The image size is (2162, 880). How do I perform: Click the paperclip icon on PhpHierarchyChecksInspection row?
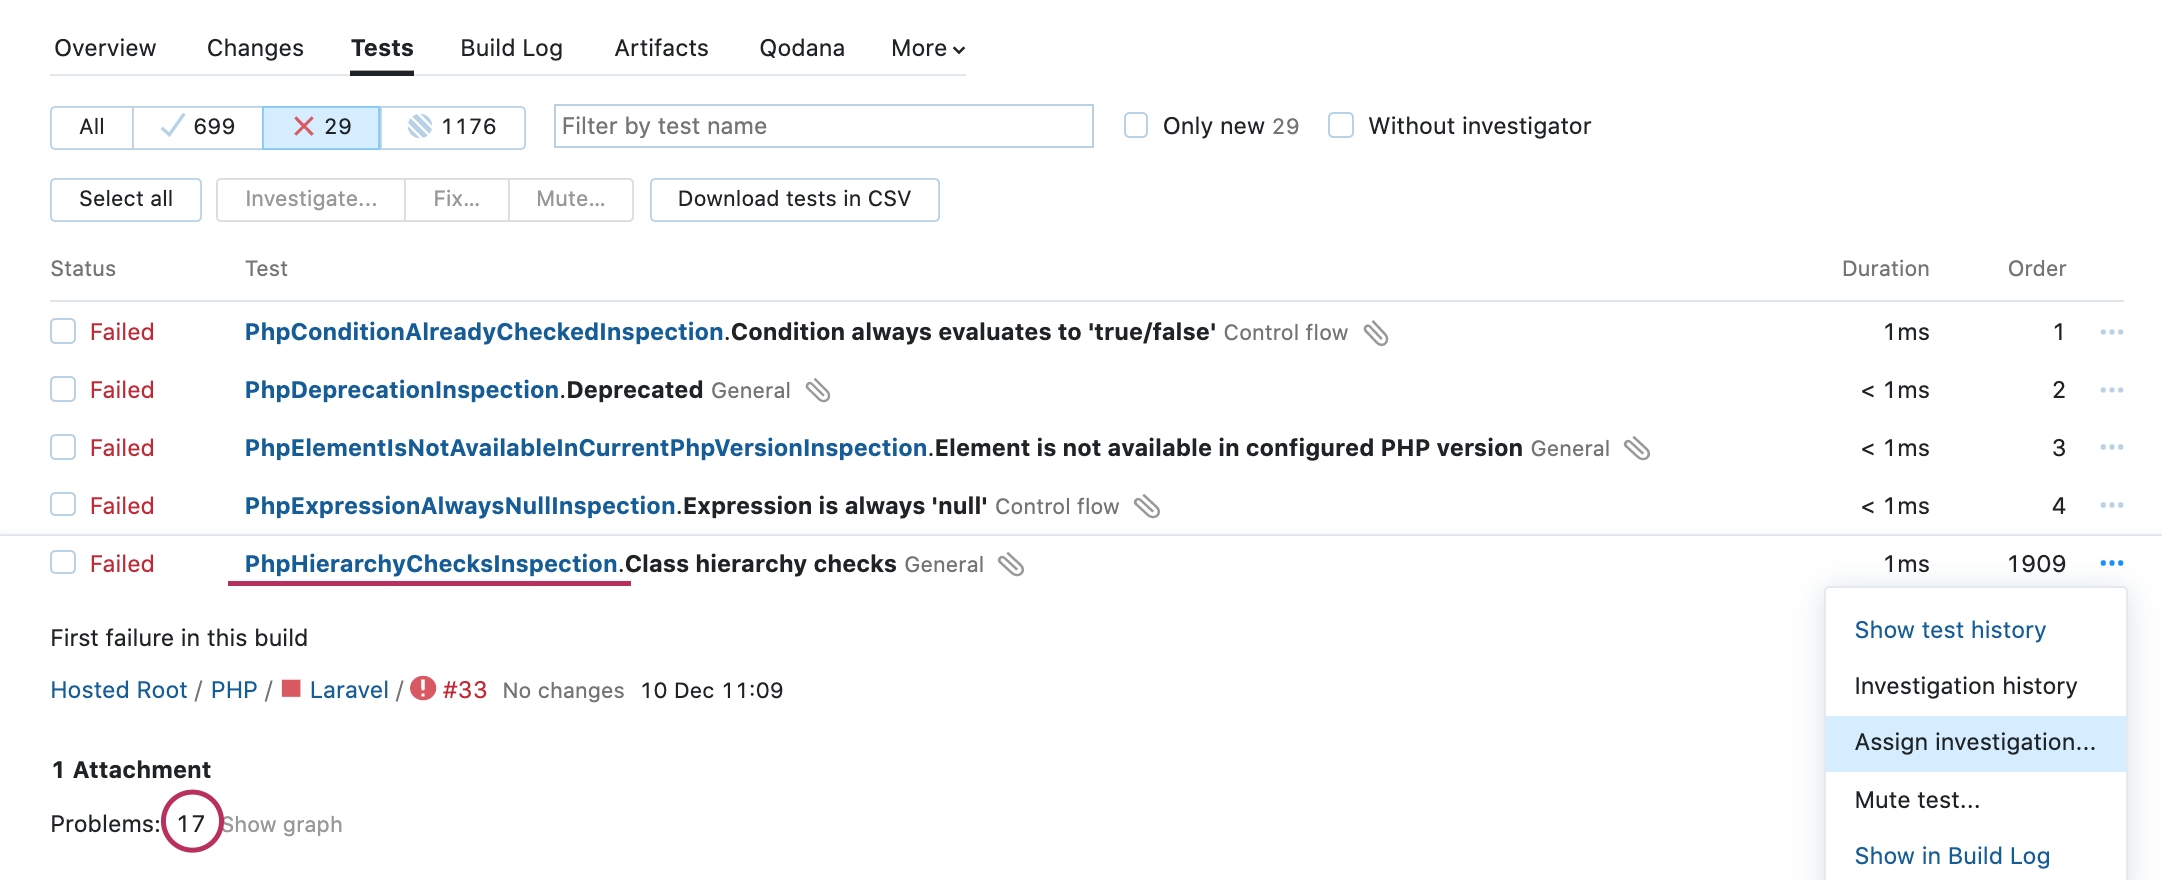[x=1011, y=564]
